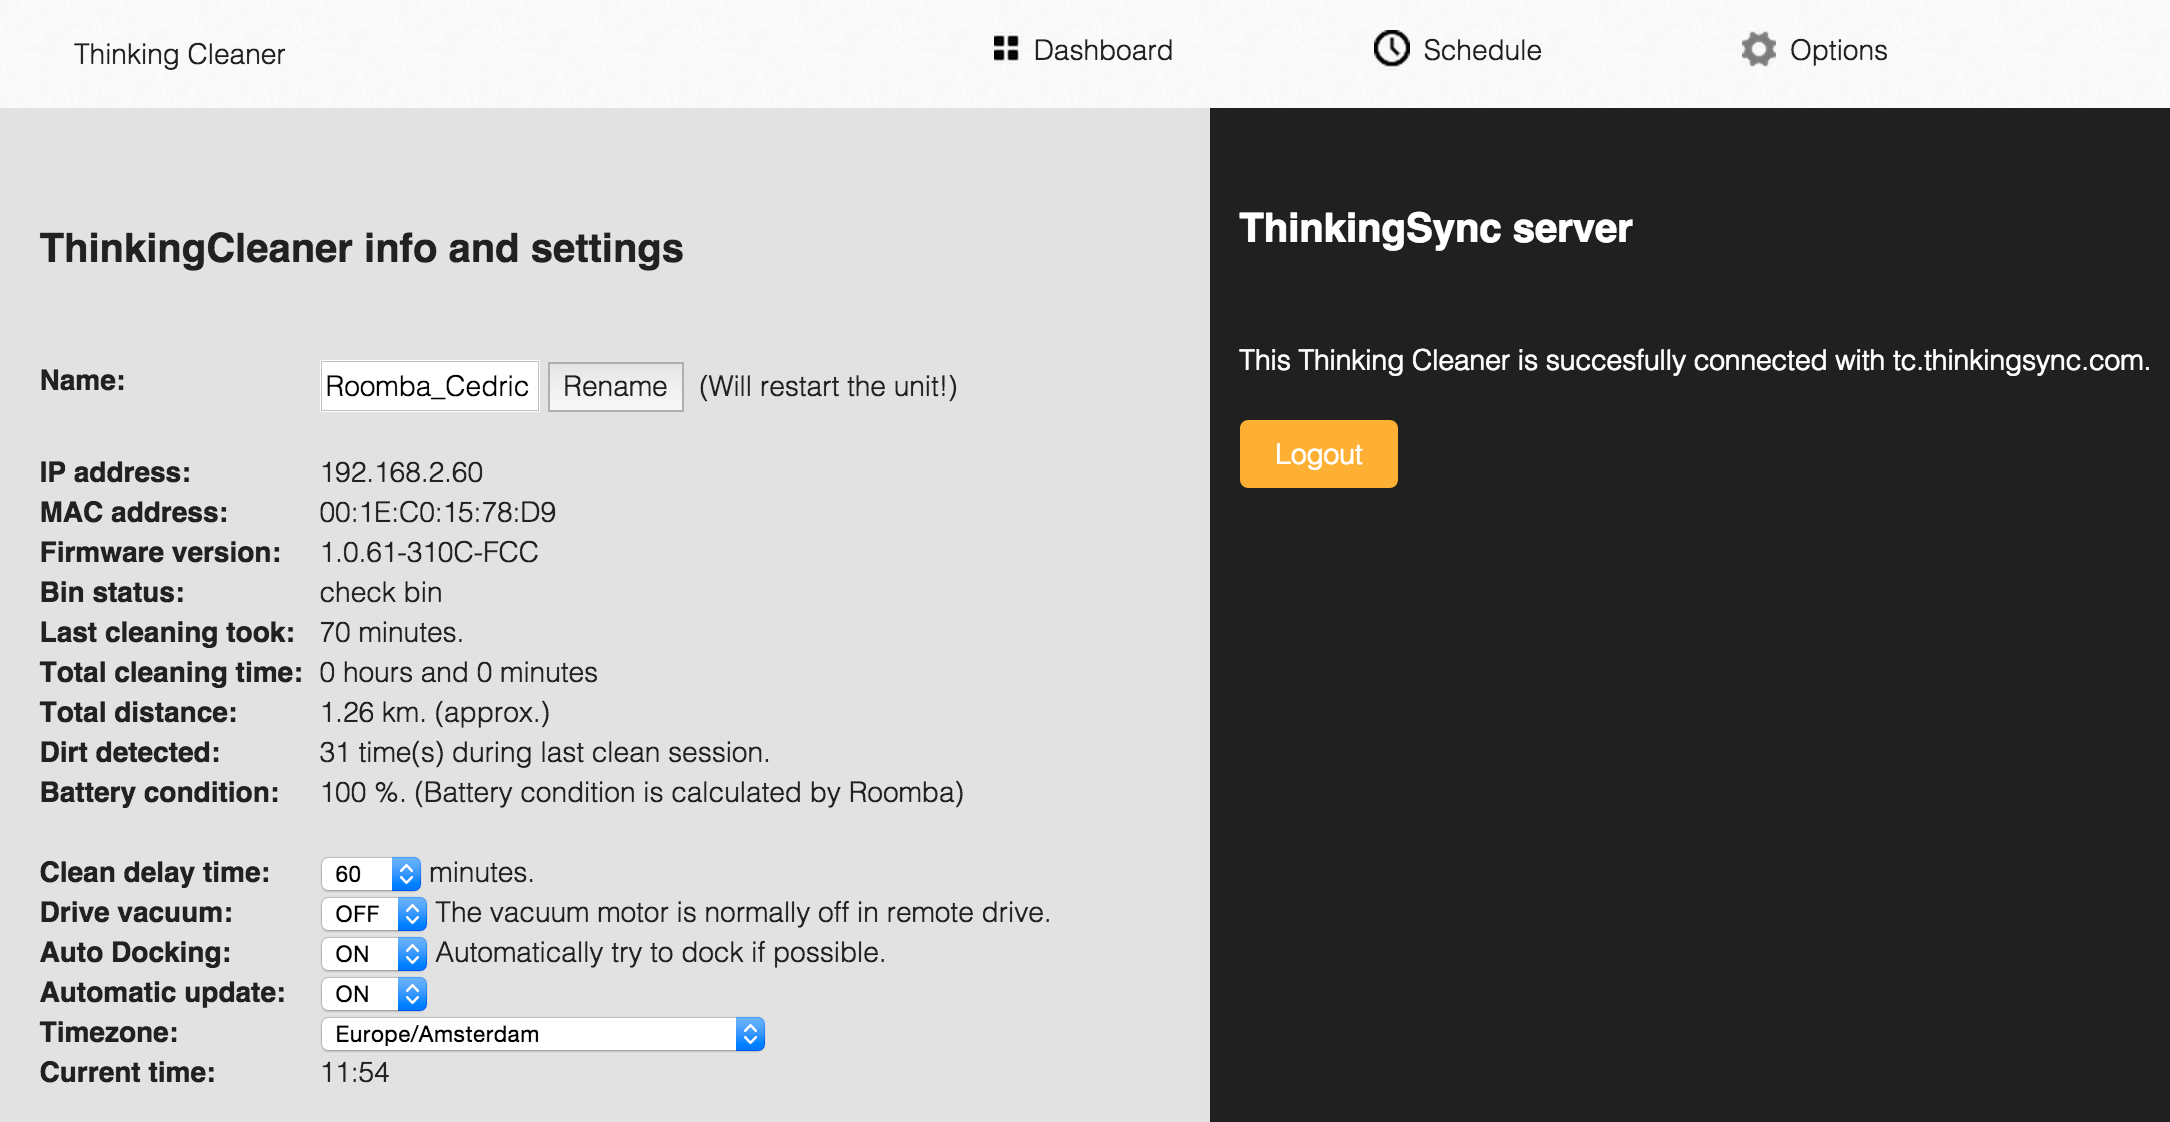The image size is (2170, 1122).
Task: Go to Thinking Cleaner home title
Action: 179,54
